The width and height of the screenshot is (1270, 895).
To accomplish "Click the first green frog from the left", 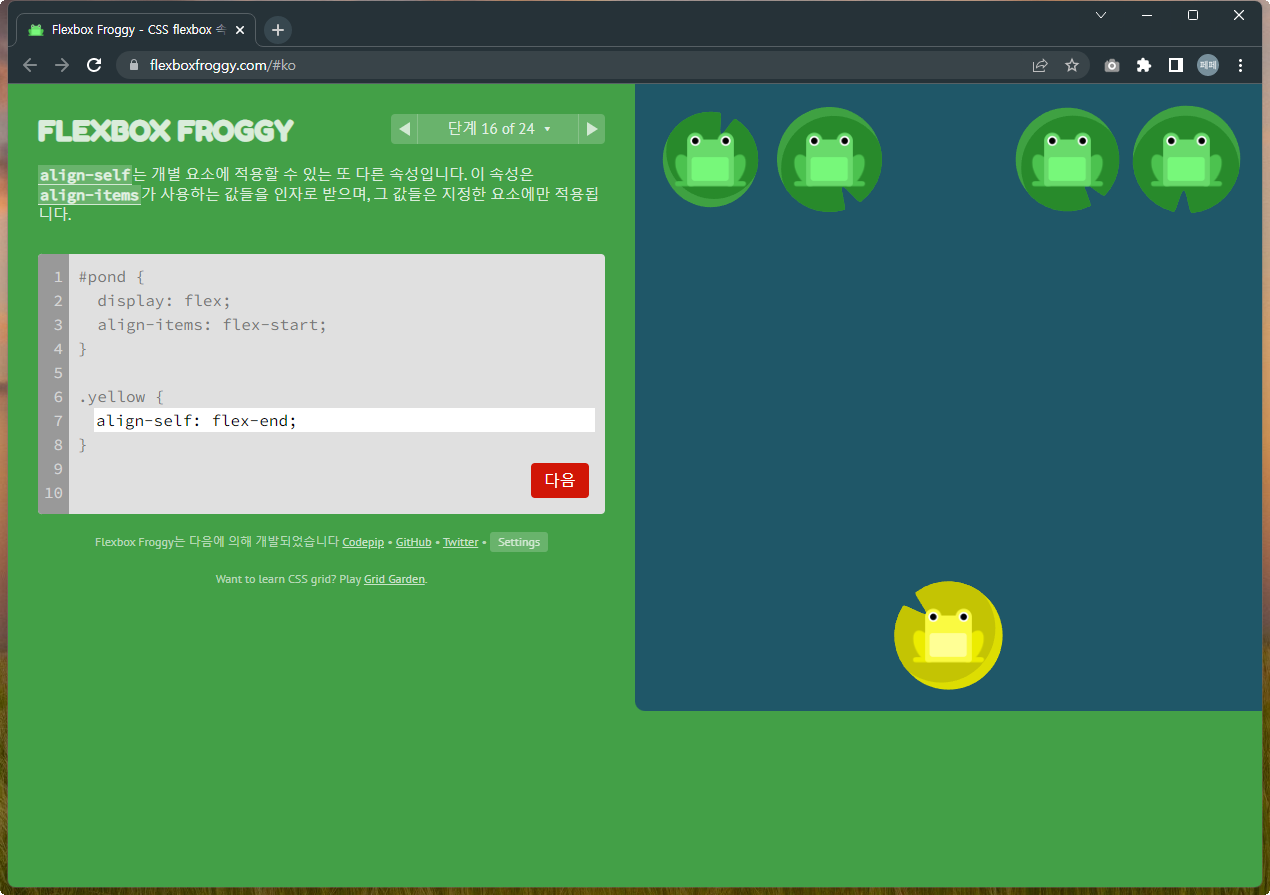I will 710,159.
